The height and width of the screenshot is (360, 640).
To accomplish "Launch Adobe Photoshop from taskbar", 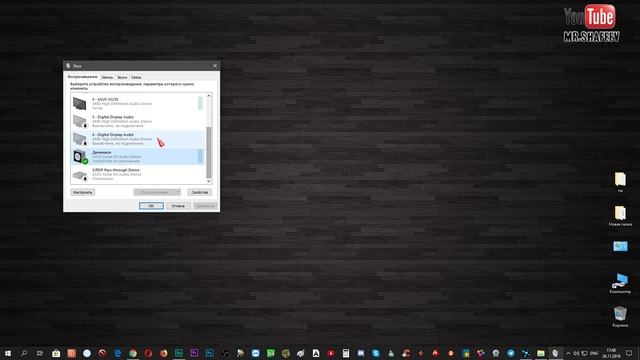I will [x=209, y=353].
